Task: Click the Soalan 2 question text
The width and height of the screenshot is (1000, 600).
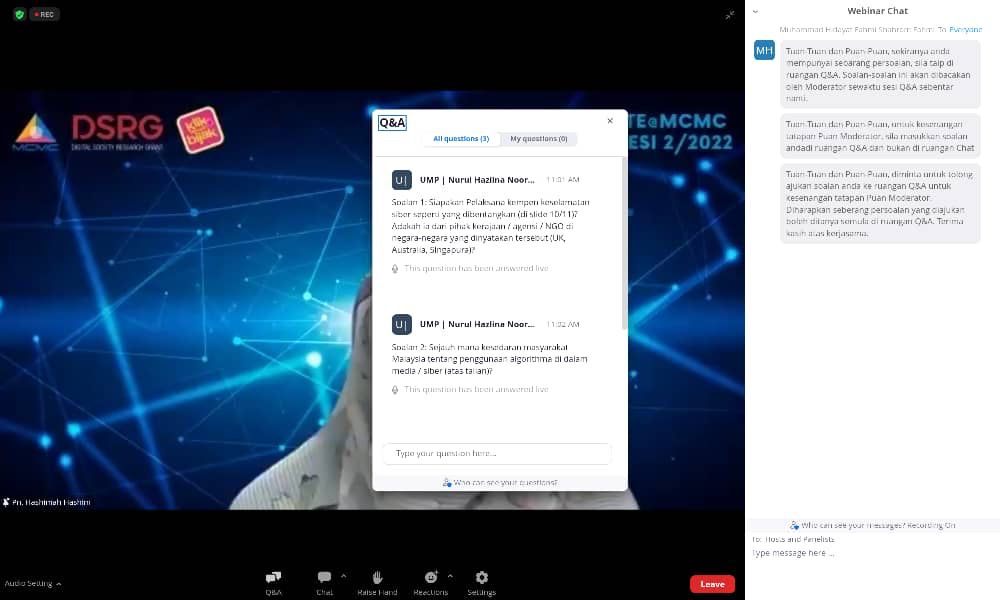Action: point(489,359)
